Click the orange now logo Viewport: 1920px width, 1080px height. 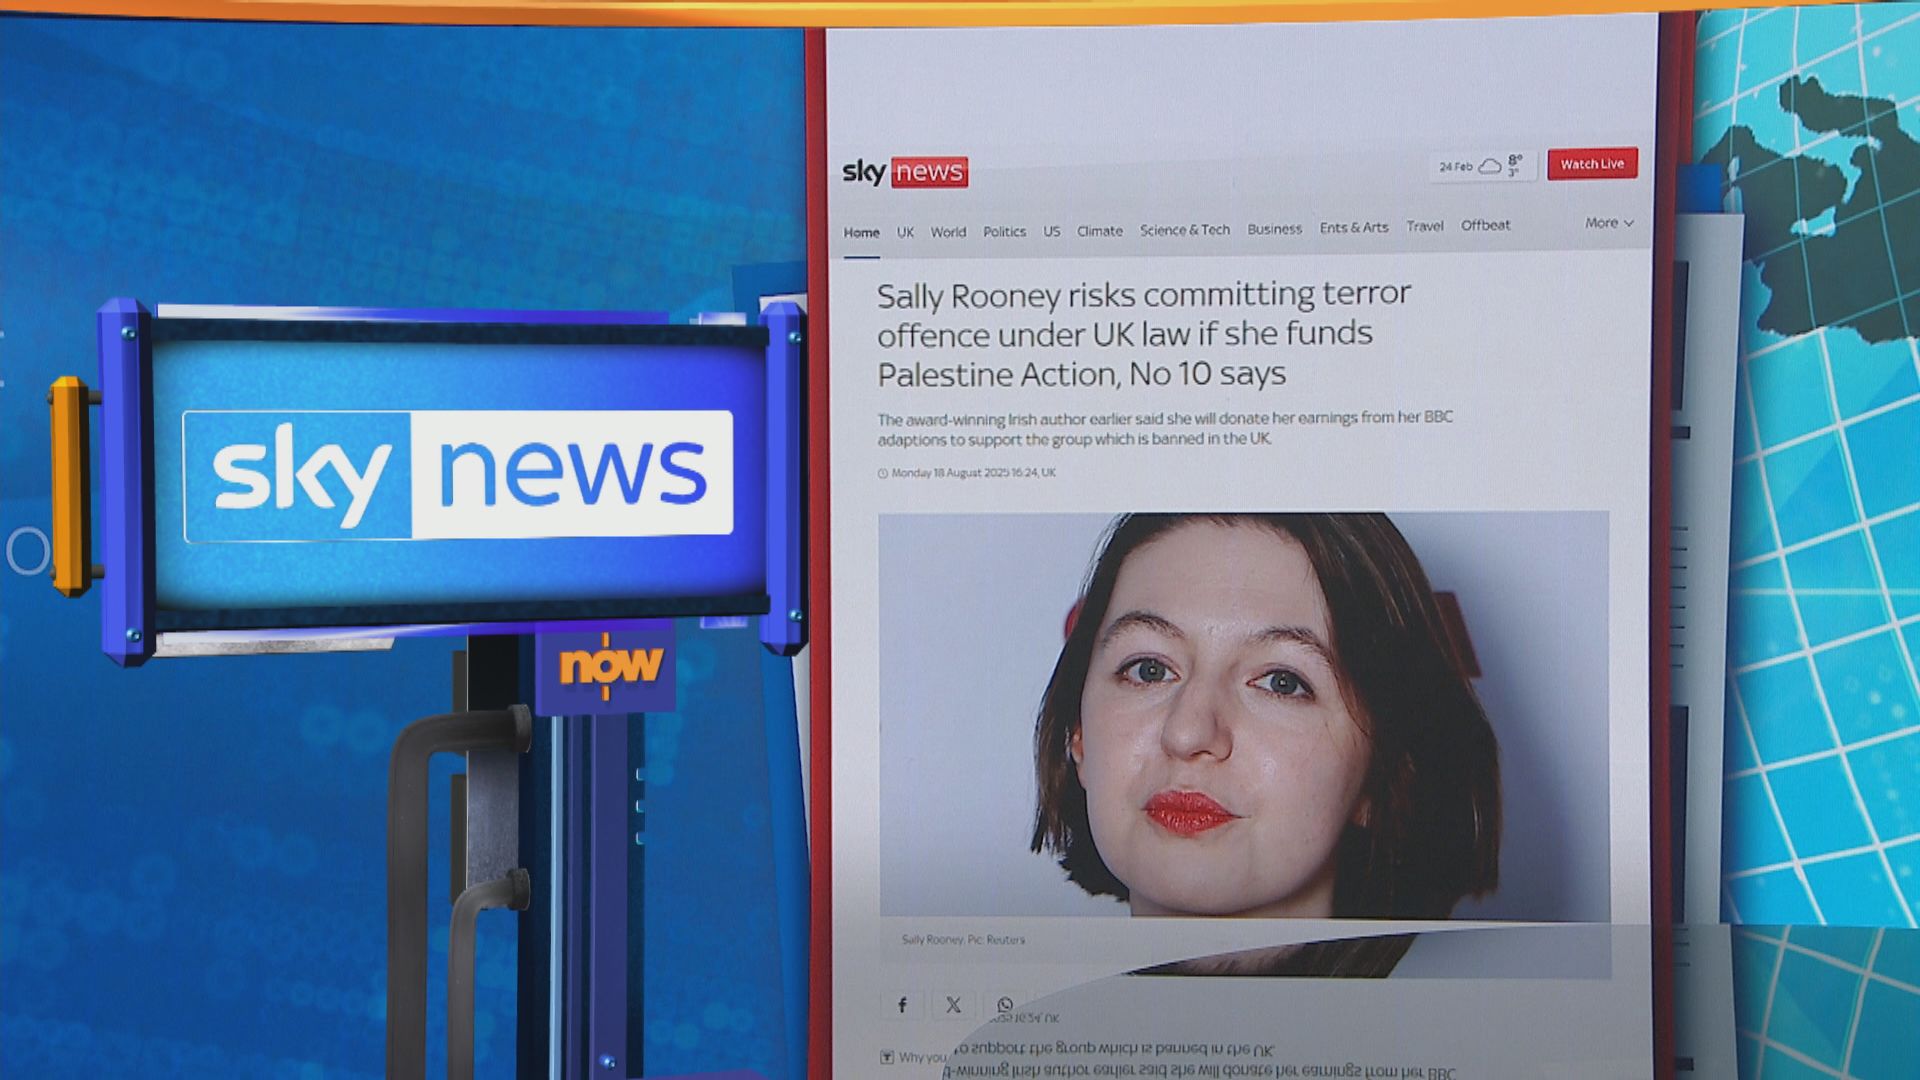(x=610, y=664)
